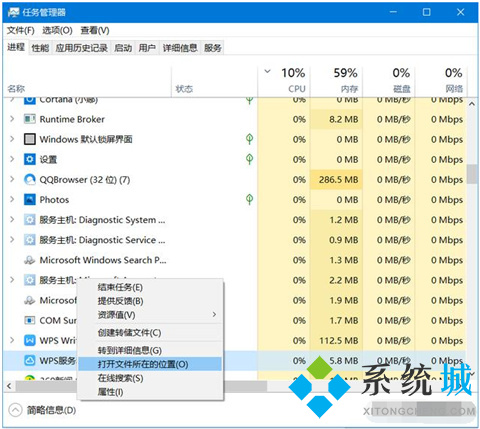Click the 112.5 MB memory cell
The image size is (480, 429).
(x=336, y=340)
